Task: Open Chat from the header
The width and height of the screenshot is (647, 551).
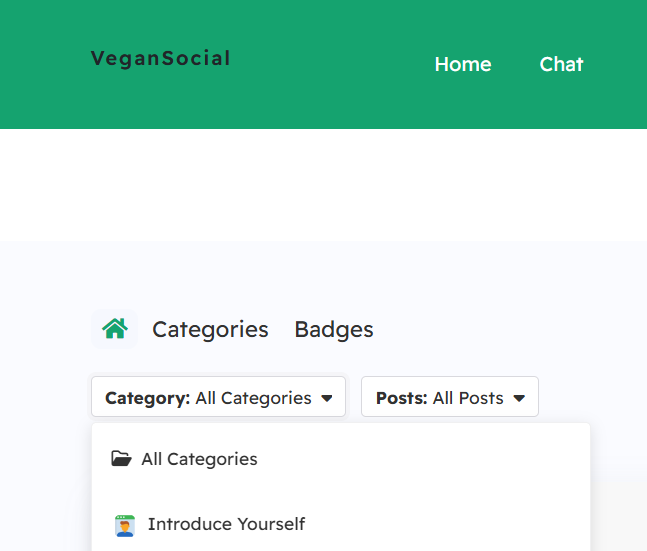Action: tap(561, 64)
